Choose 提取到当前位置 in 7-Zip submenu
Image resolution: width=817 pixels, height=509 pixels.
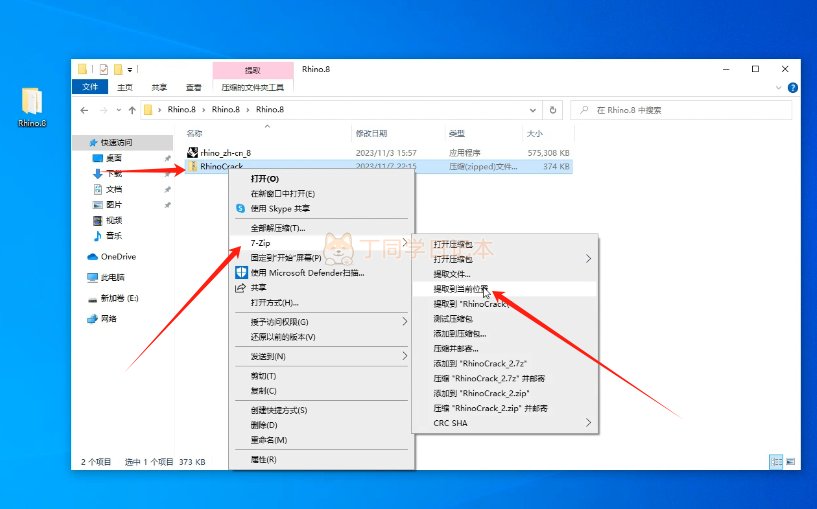point(504,289)
